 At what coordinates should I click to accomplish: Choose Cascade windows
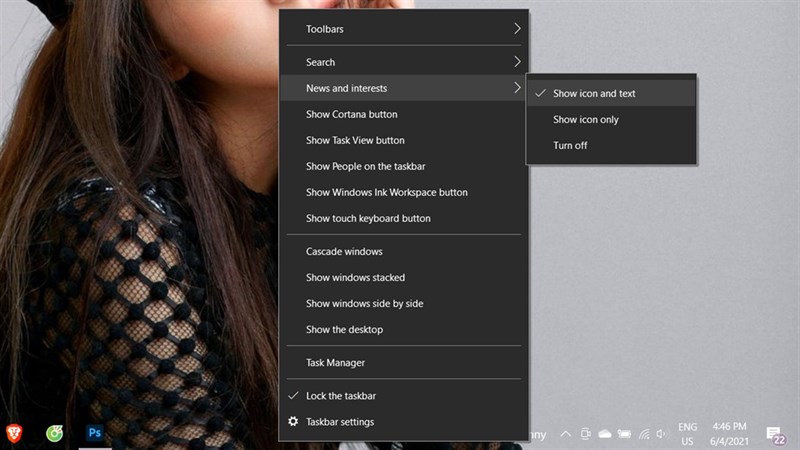404,252
